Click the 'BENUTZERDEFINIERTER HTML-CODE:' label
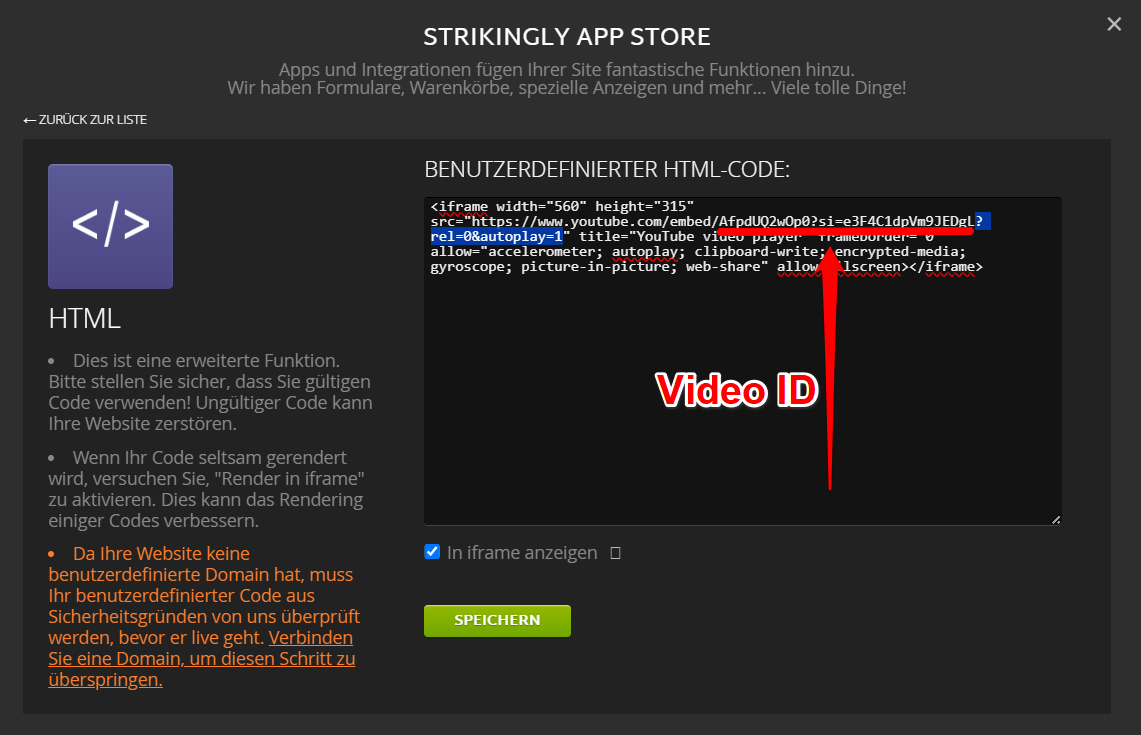Screen dimensions: 1141x735 tap(607, 170)
